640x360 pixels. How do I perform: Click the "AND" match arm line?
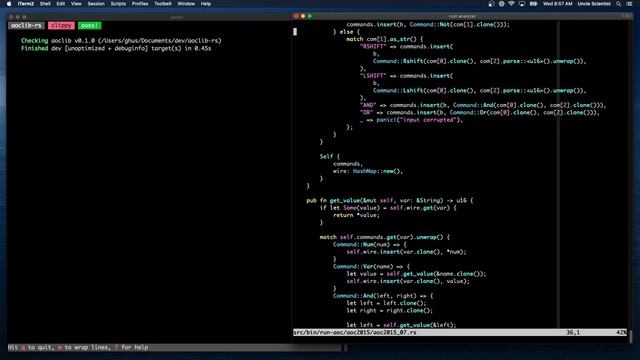tap(483, 105)
